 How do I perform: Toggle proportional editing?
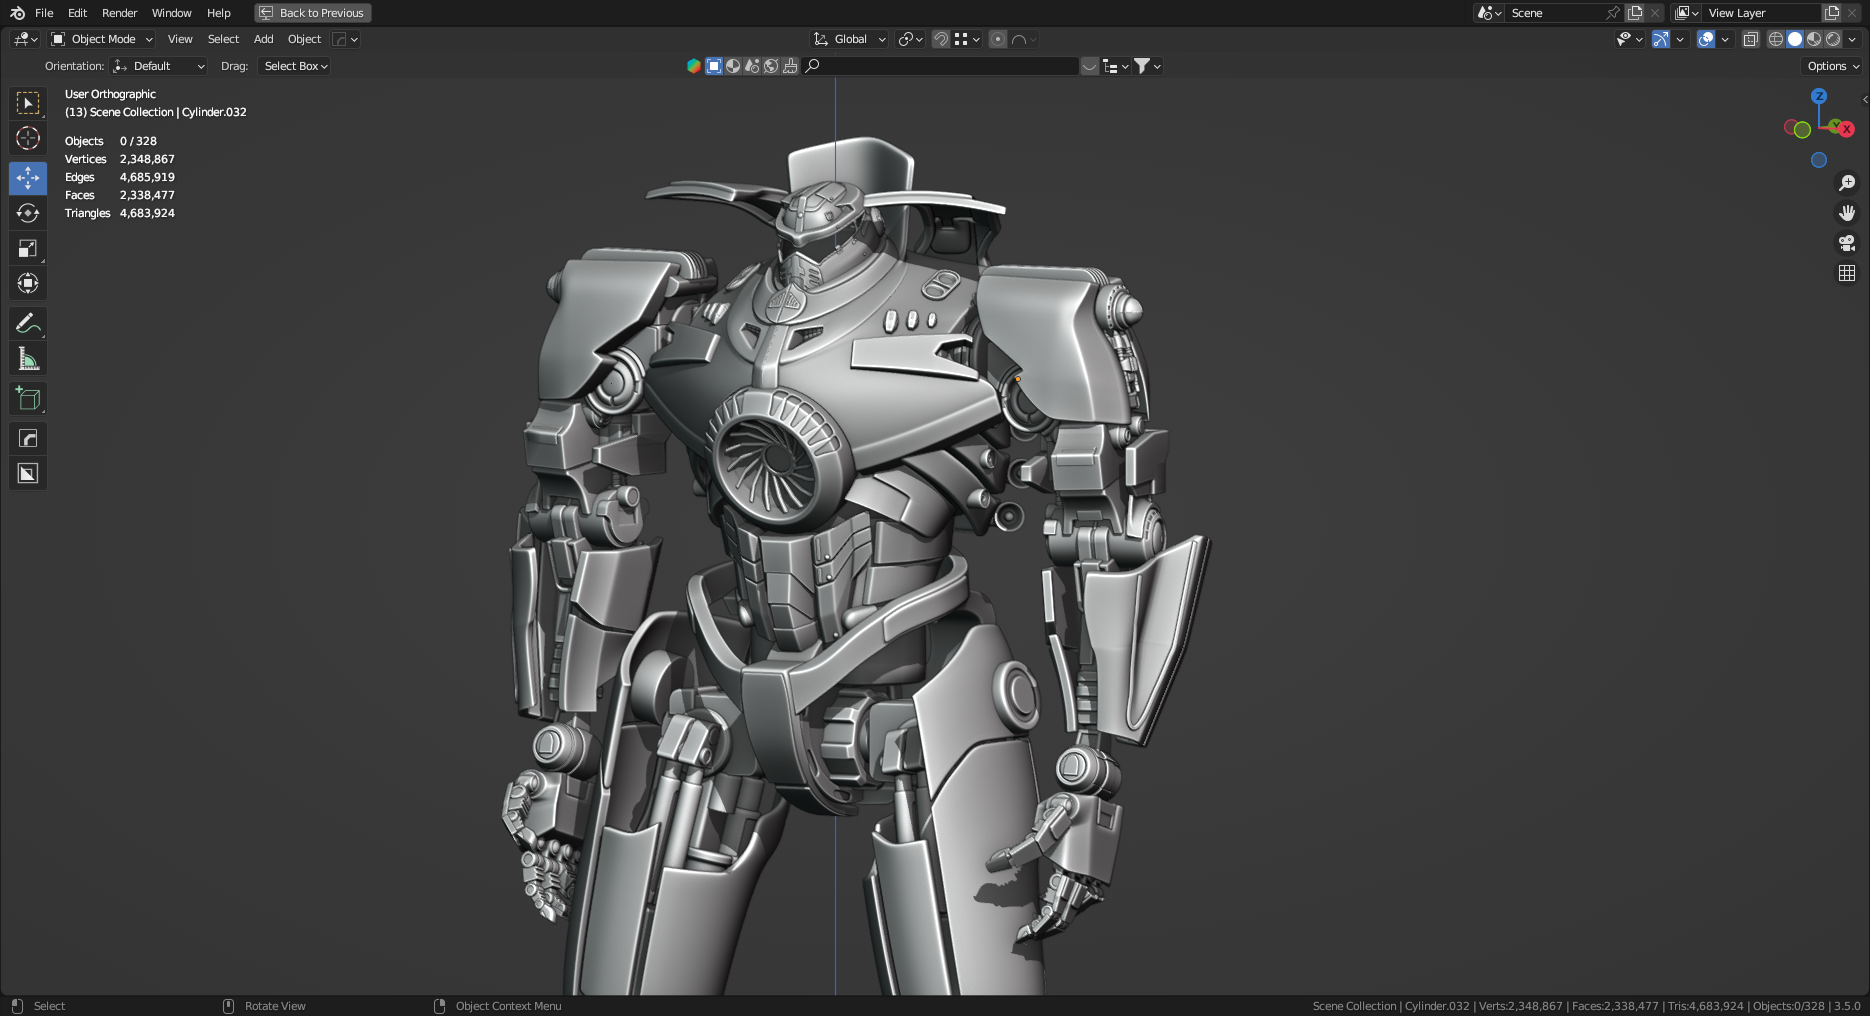[x=998, y=39]
